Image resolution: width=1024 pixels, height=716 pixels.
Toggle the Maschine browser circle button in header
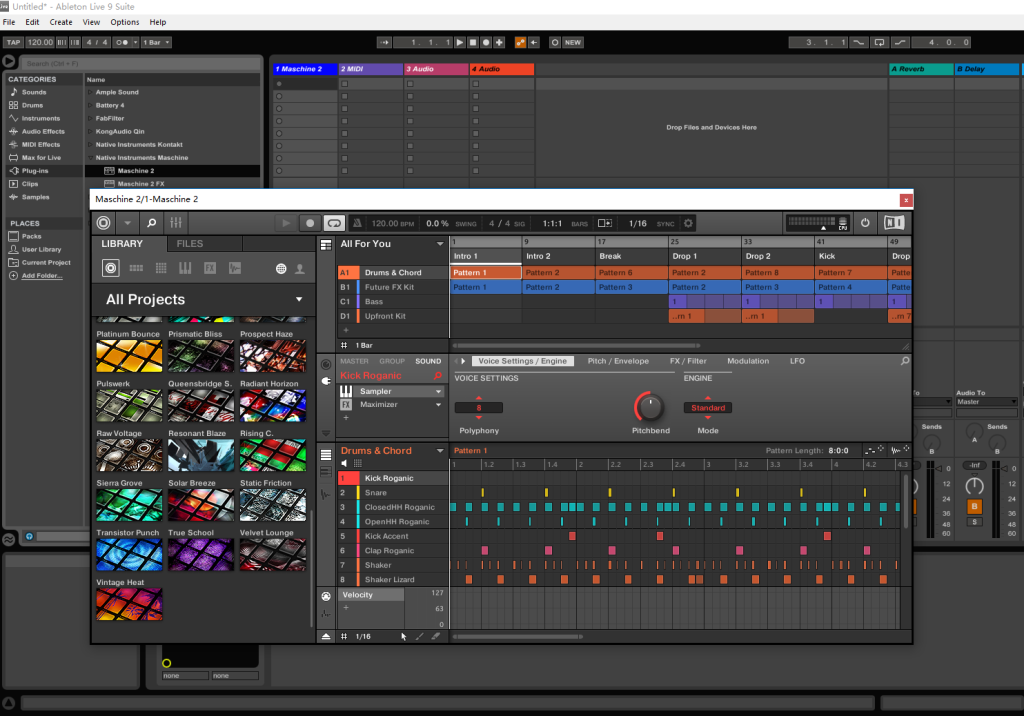click(103, 223)
